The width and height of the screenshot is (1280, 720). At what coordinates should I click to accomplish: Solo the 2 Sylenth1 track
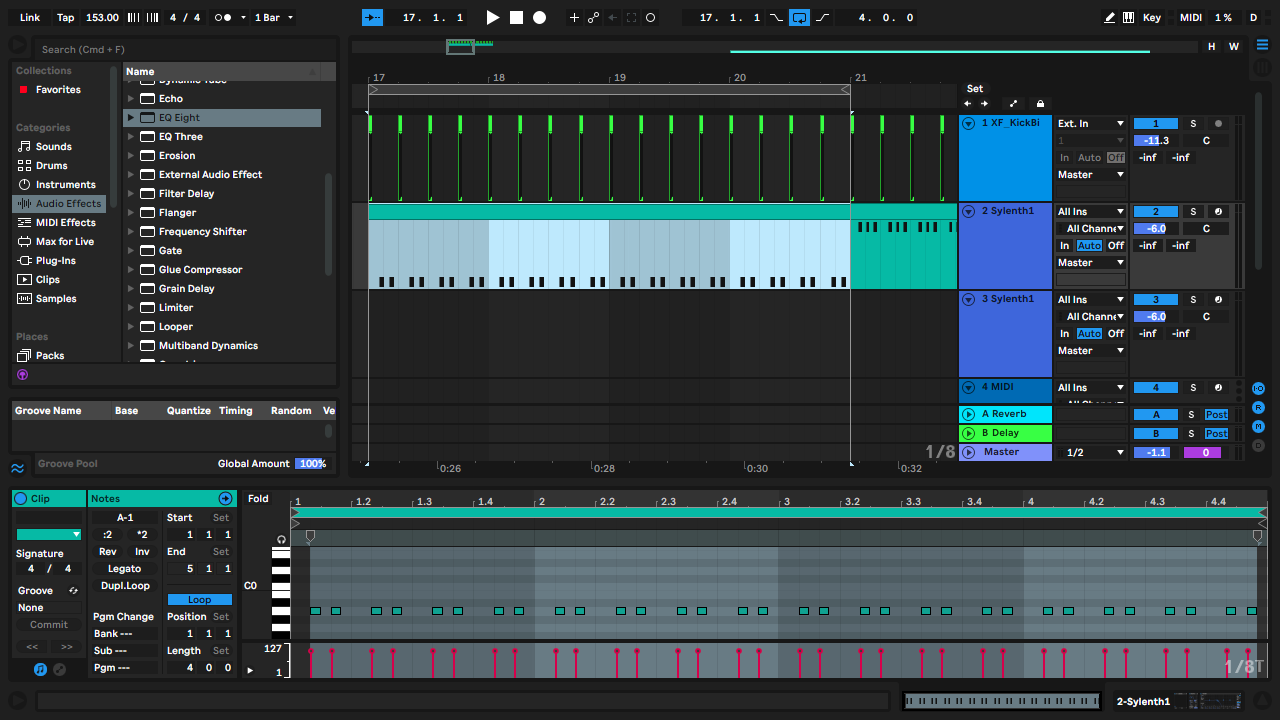tap(1192, 212)
